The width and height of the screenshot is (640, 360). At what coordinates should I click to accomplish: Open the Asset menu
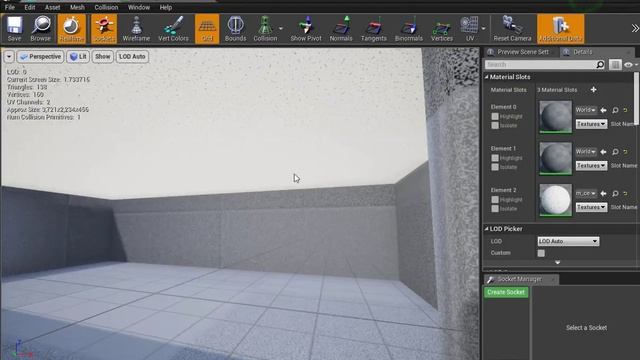(x=53, y=7)
